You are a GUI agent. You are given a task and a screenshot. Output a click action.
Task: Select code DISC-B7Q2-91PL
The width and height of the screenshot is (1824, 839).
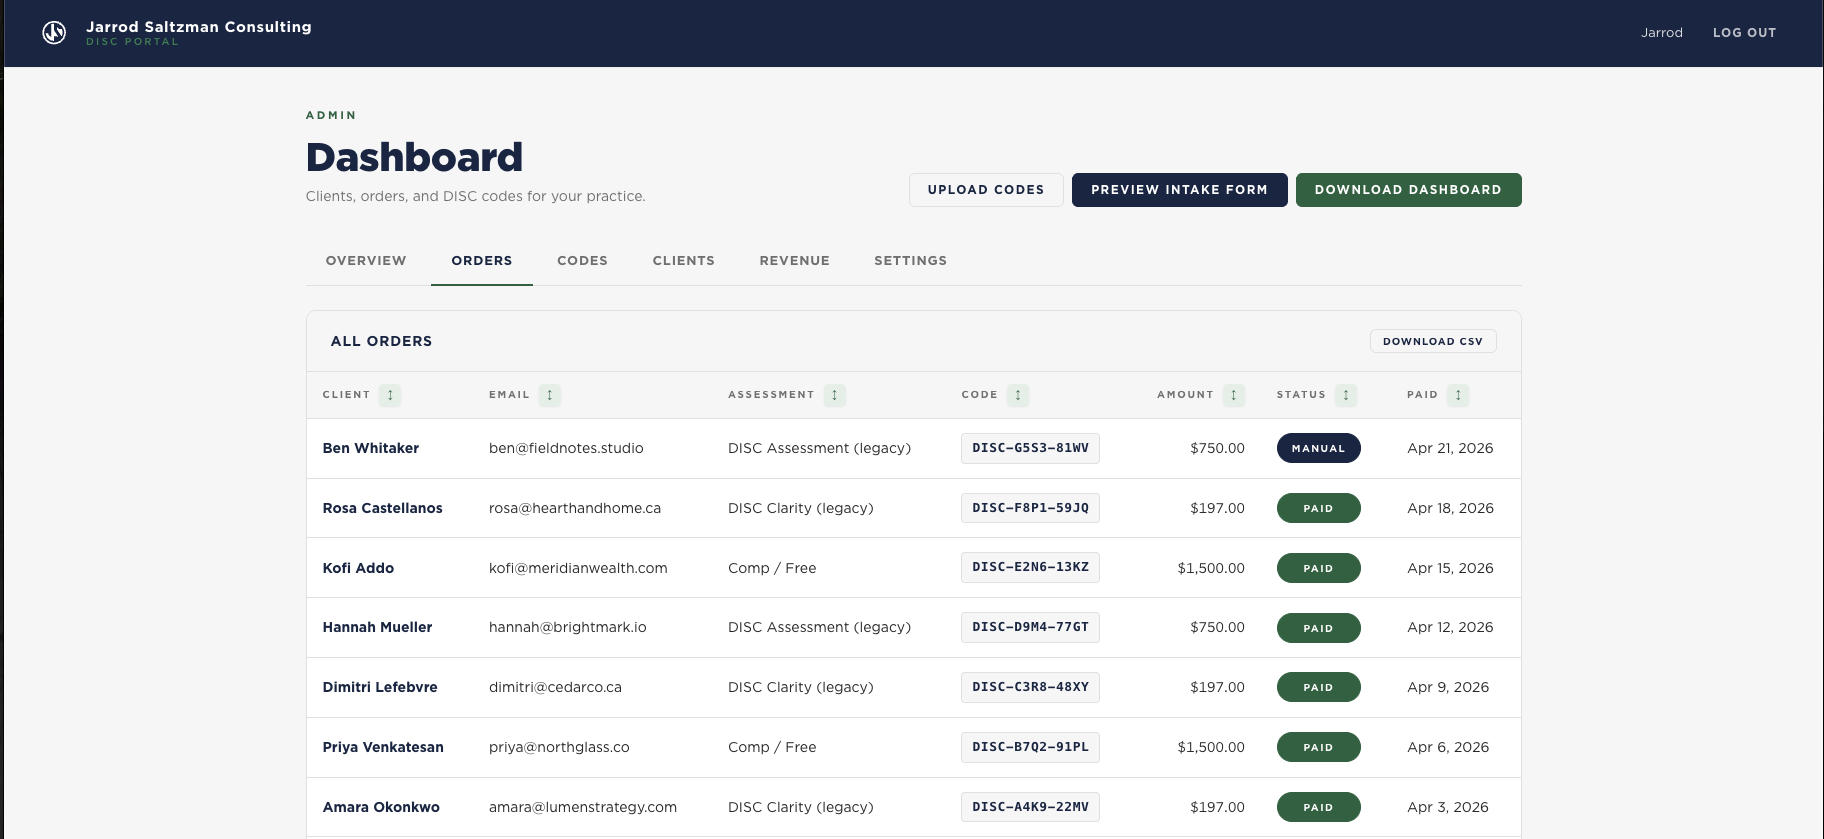coord(1030,747)
